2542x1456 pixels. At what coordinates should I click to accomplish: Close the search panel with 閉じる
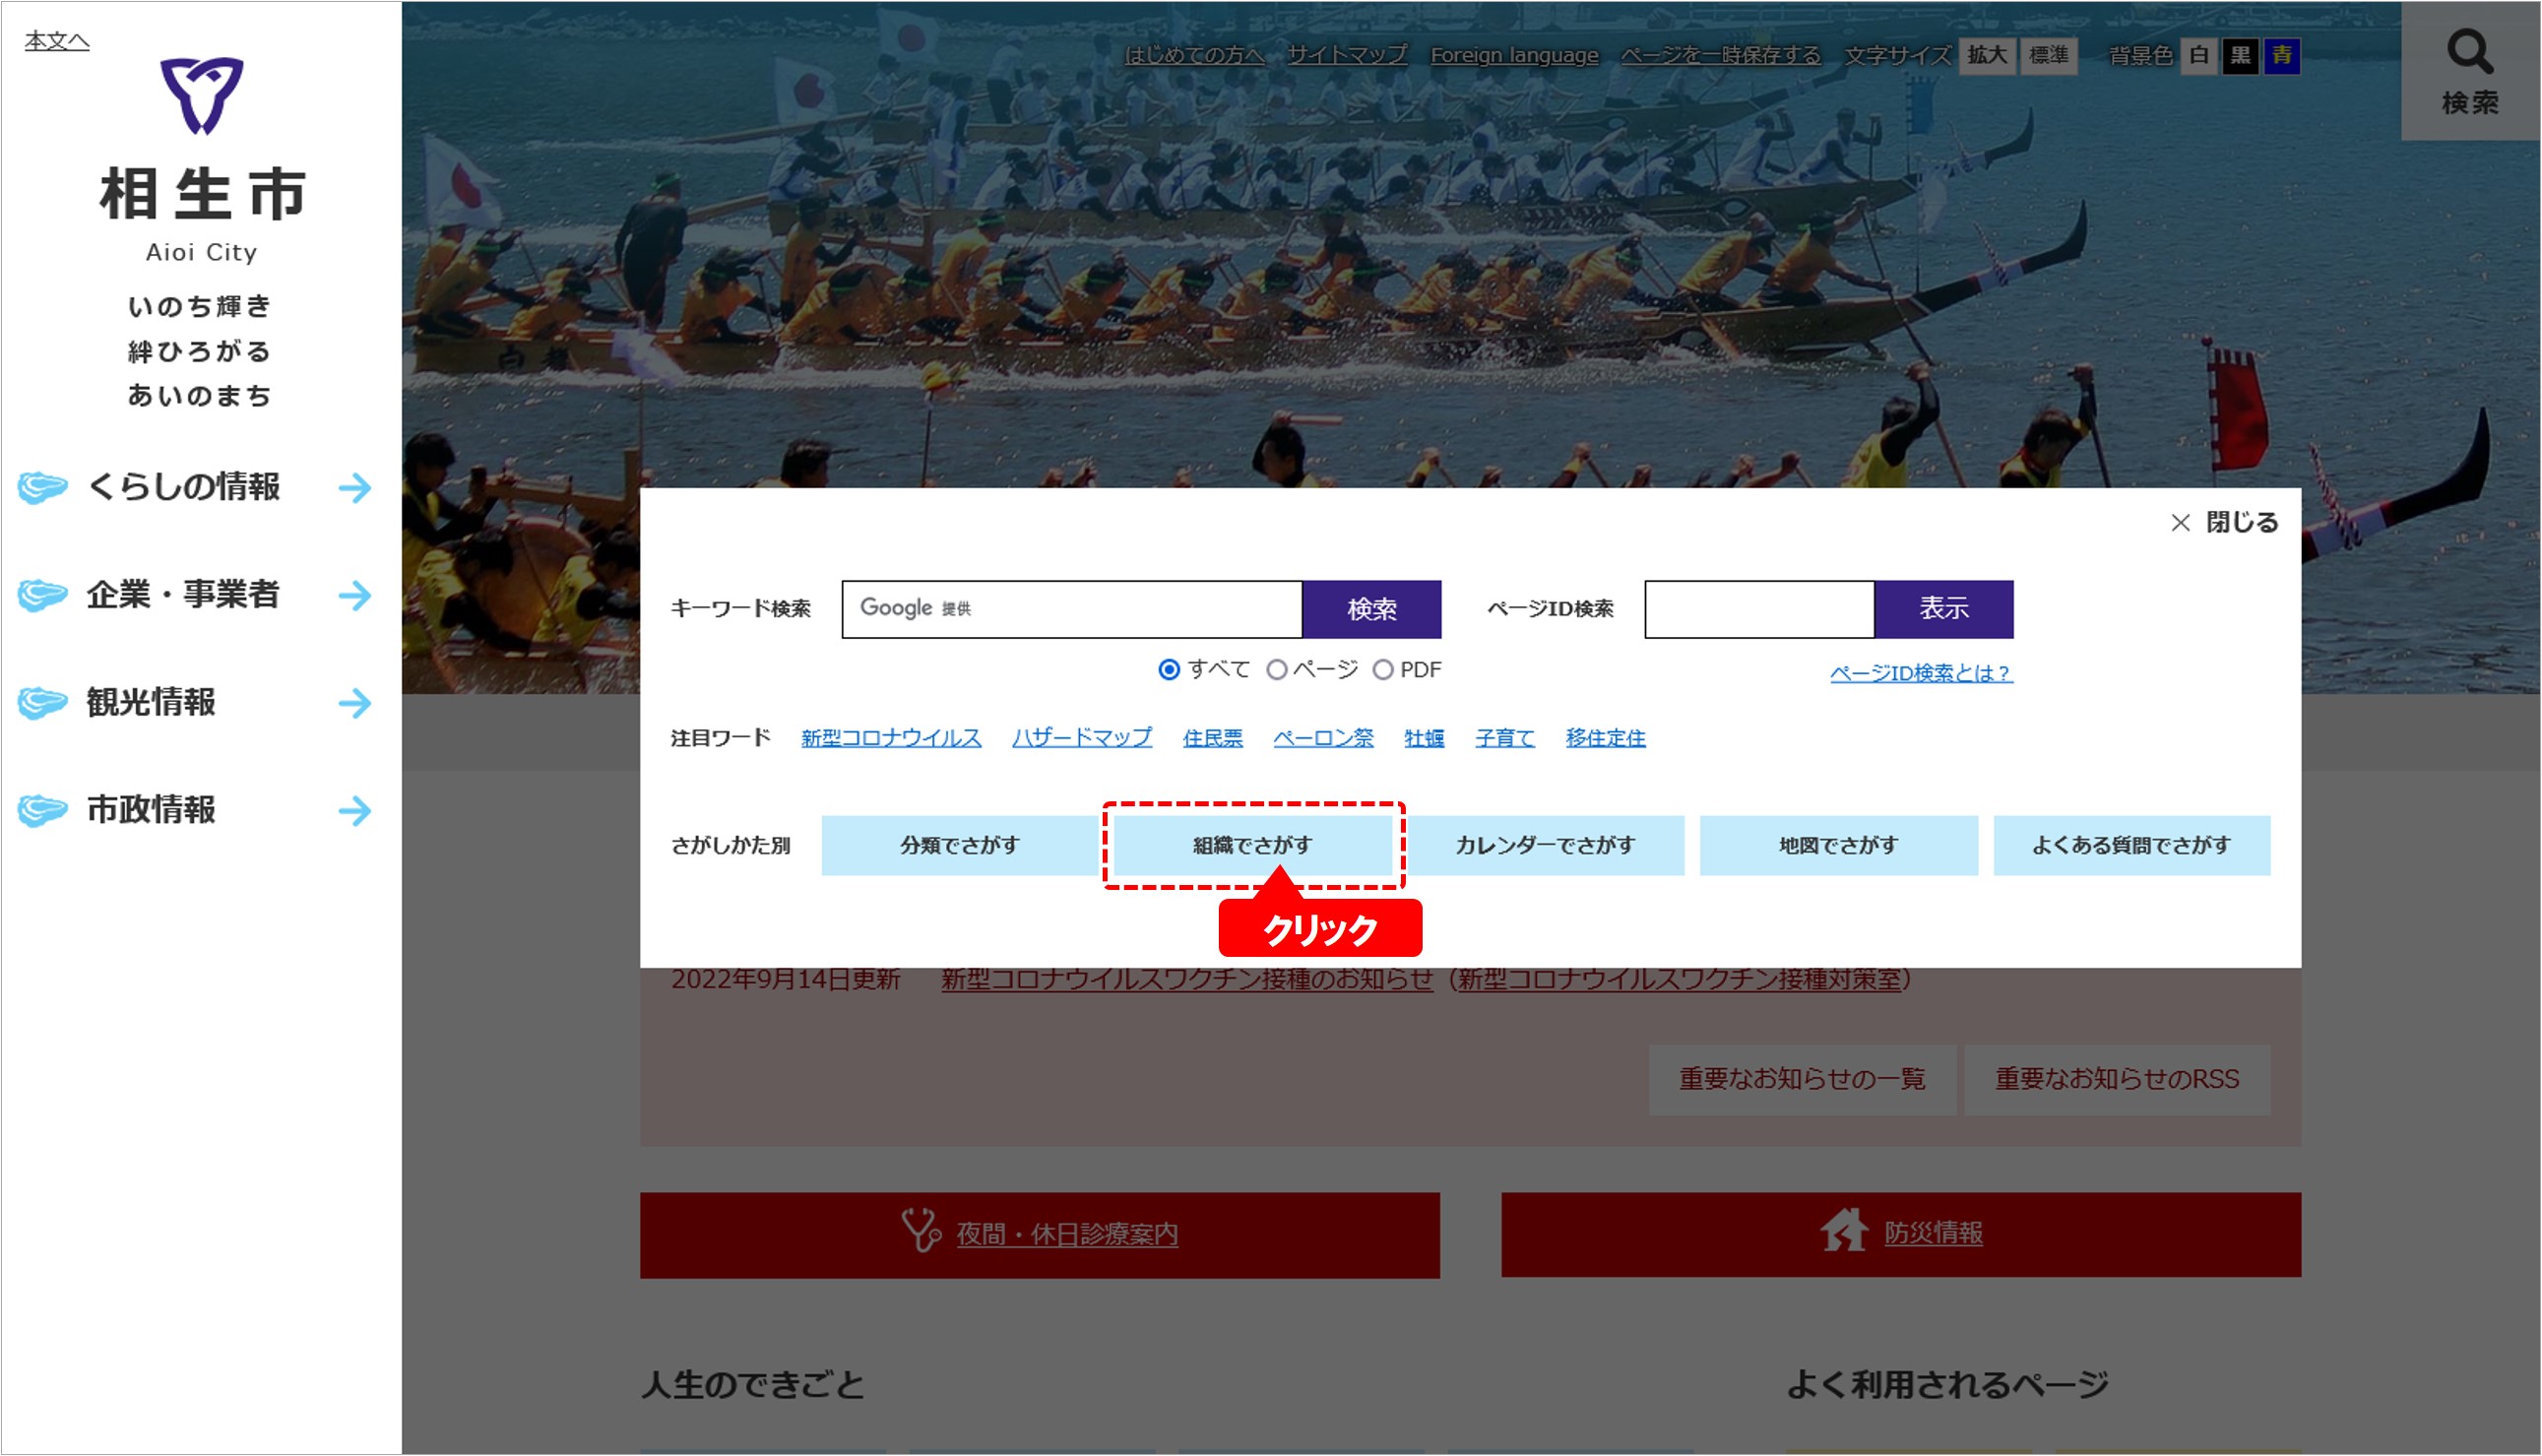pyautogui.click(x=2224, y=522)
